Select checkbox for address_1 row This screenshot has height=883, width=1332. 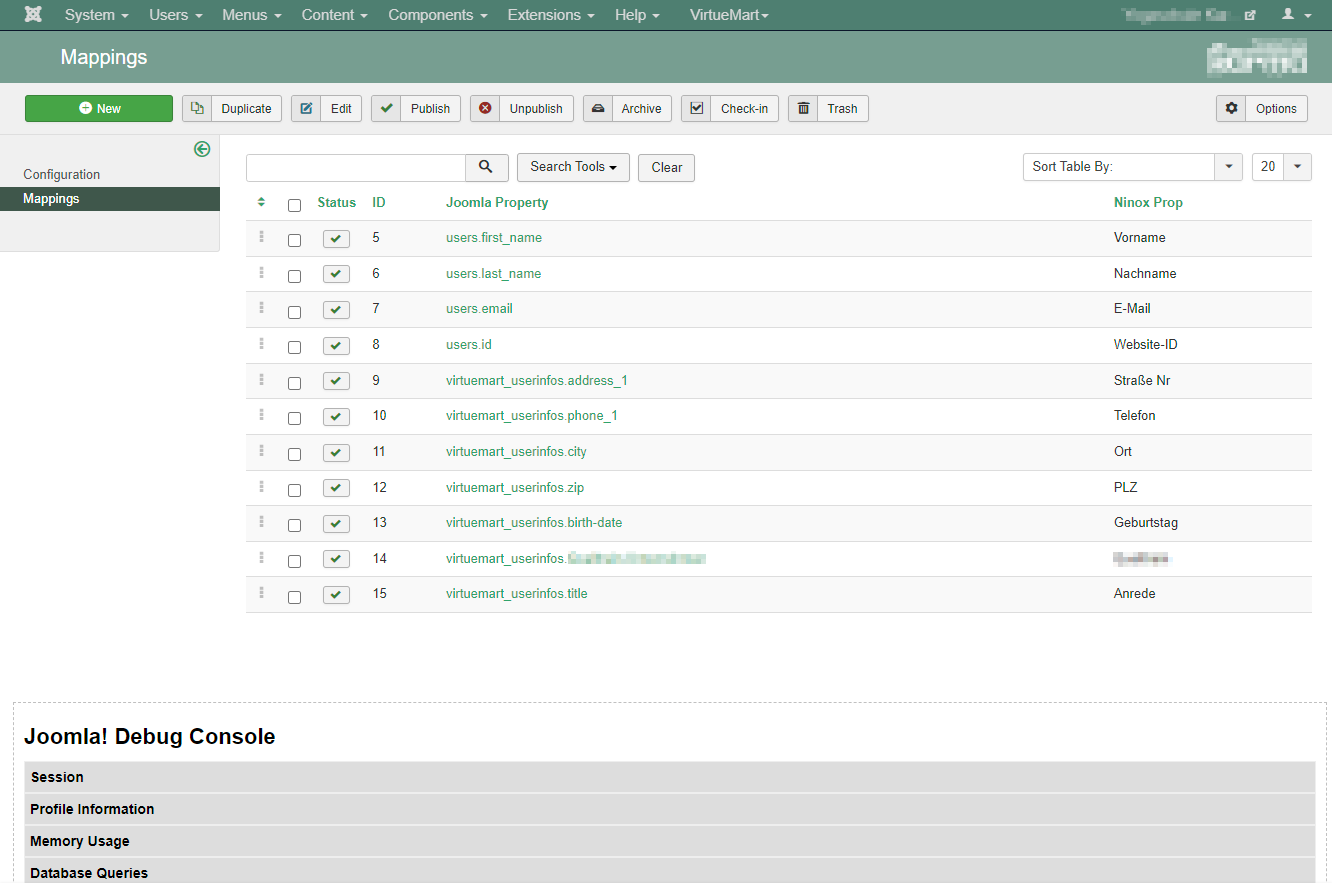[x=294, y=383]
